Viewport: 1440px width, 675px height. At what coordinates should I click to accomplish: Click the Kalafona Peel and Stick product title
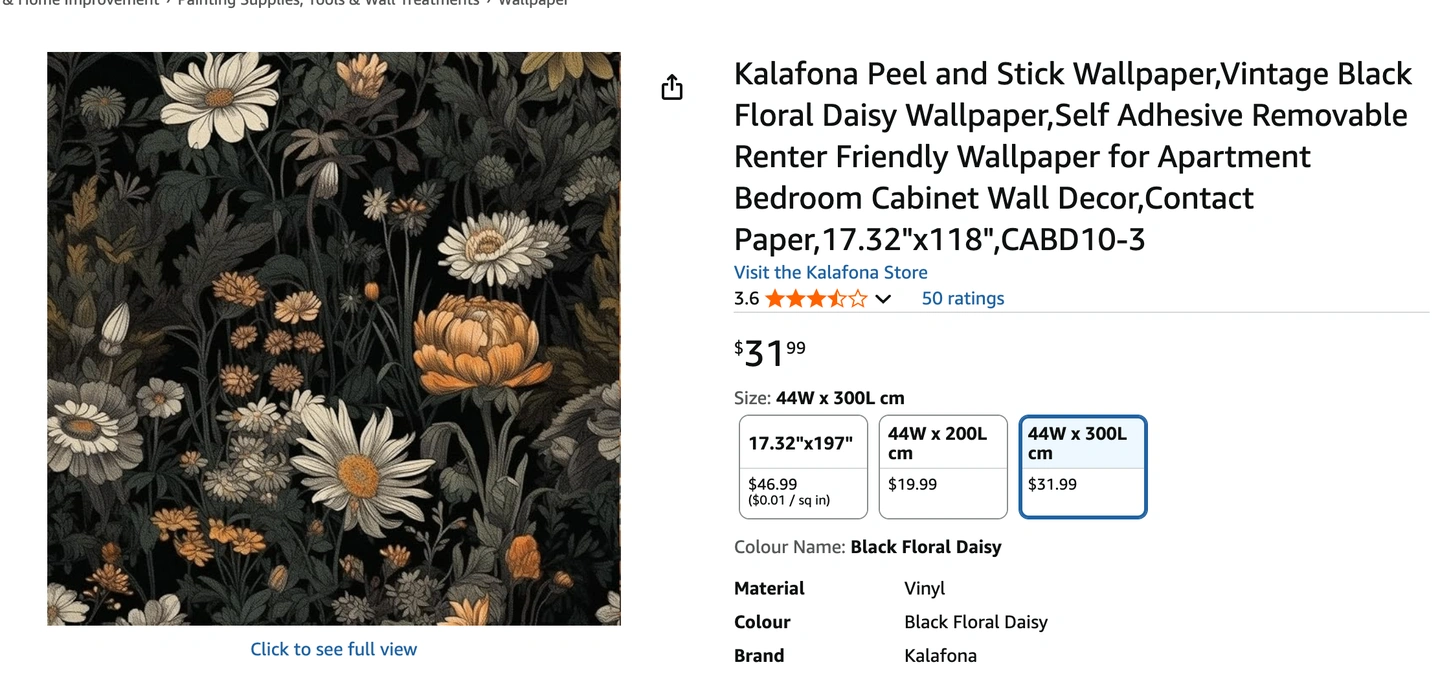click(x=1072, y=156)
